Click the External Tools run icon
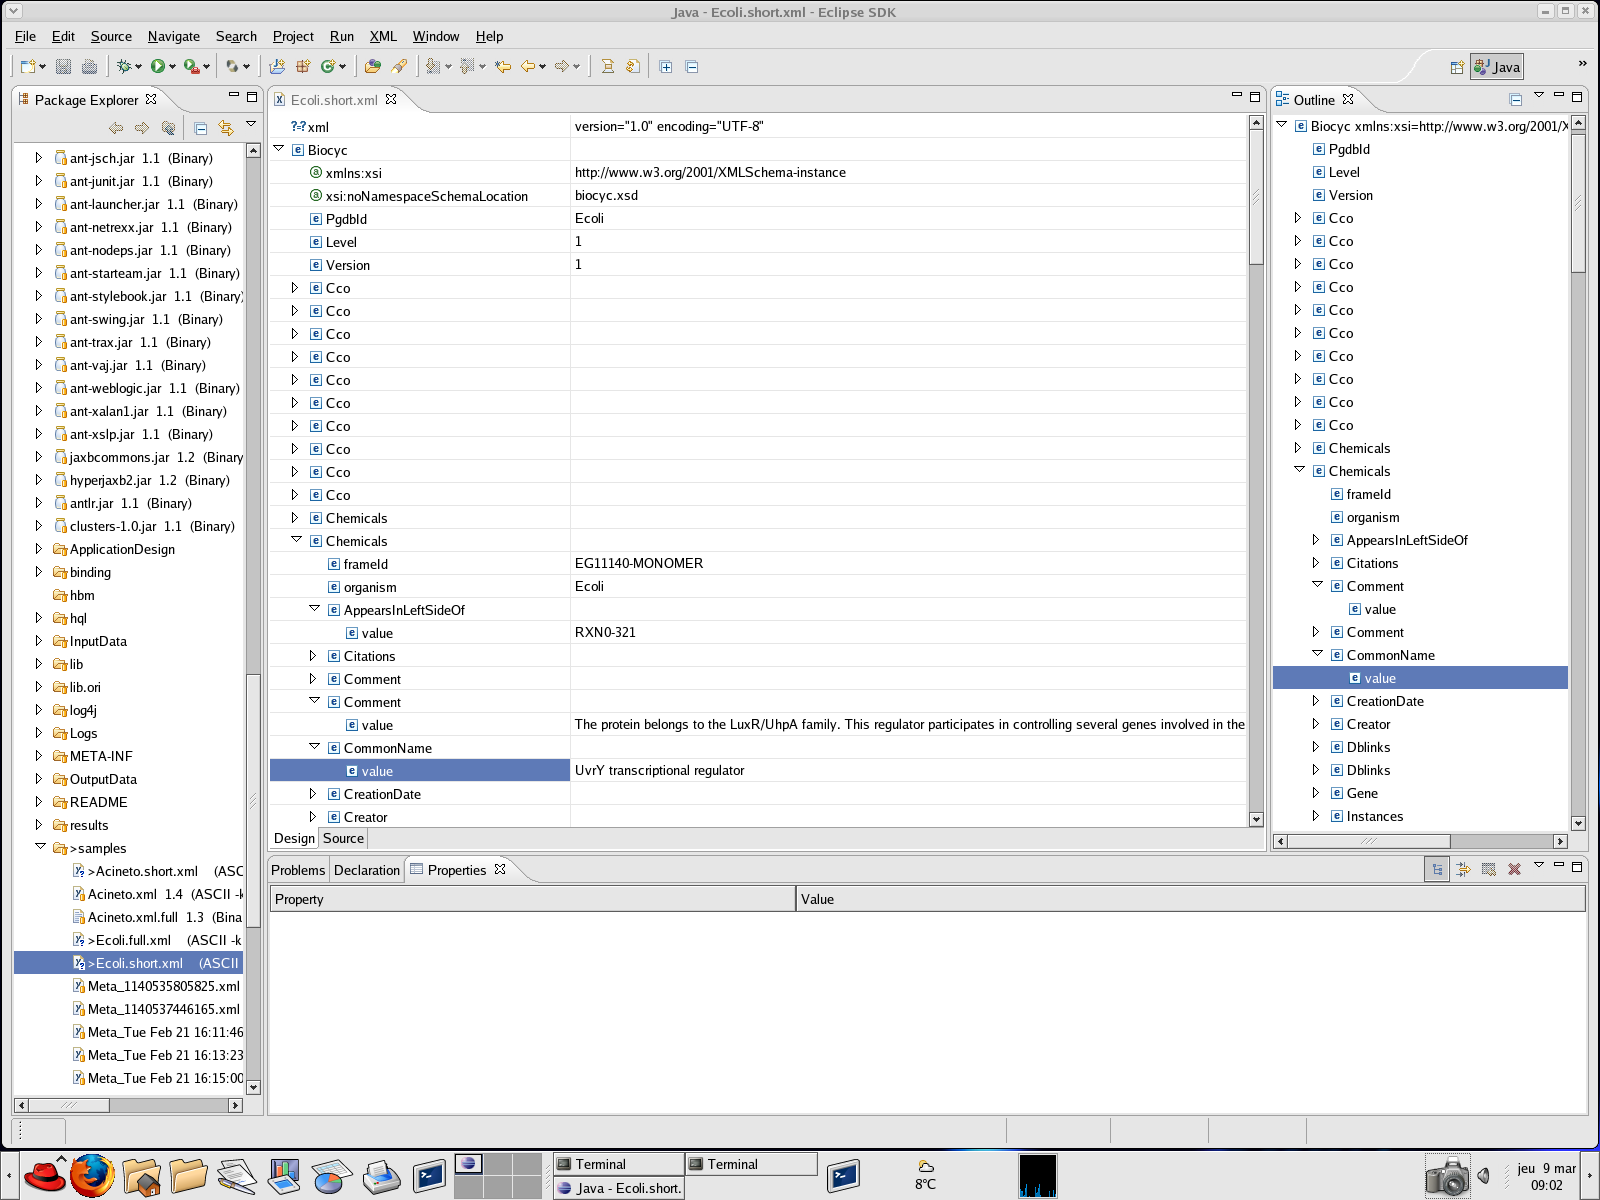1600x1200 pixels. 191,66
